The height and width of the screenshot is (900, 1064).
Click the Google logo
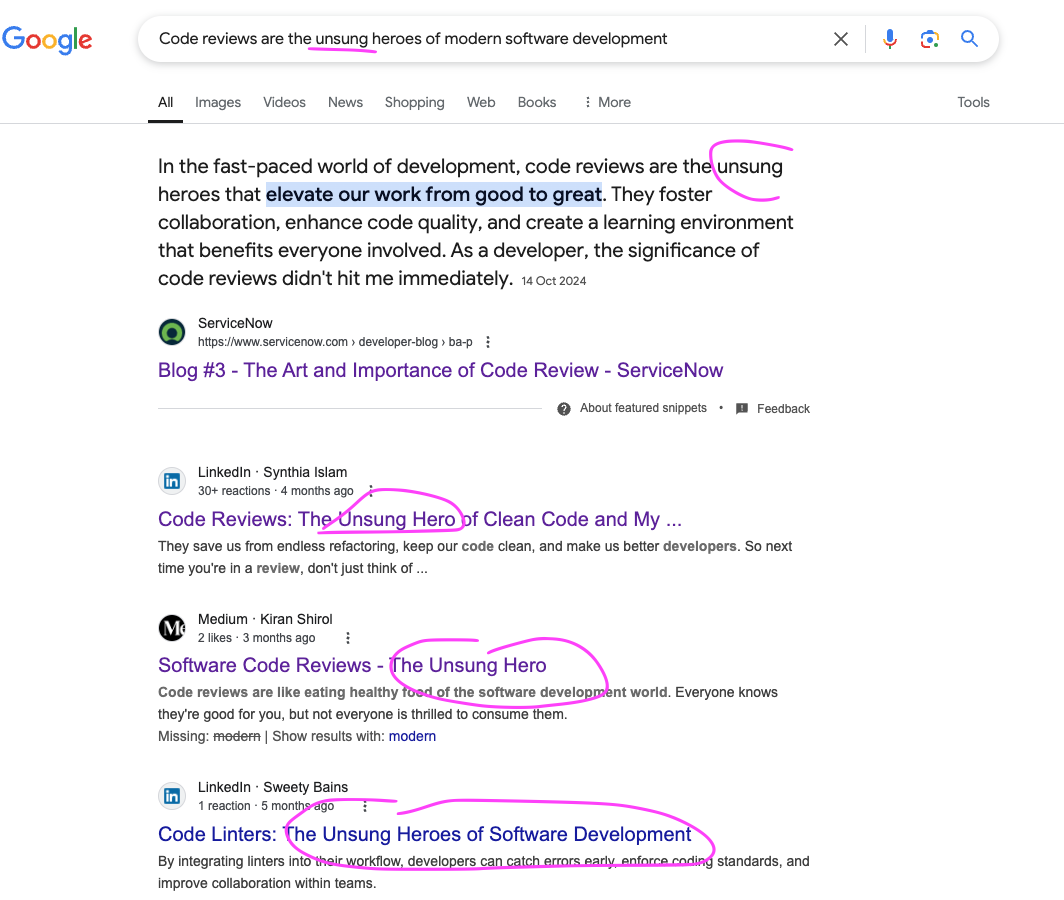tap(47, 39)
